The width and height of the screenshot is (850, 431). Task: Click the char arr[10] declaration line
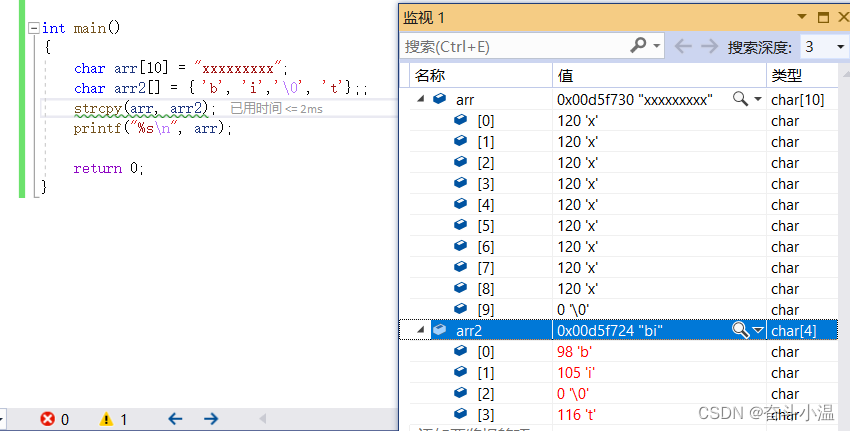(181, 68)
